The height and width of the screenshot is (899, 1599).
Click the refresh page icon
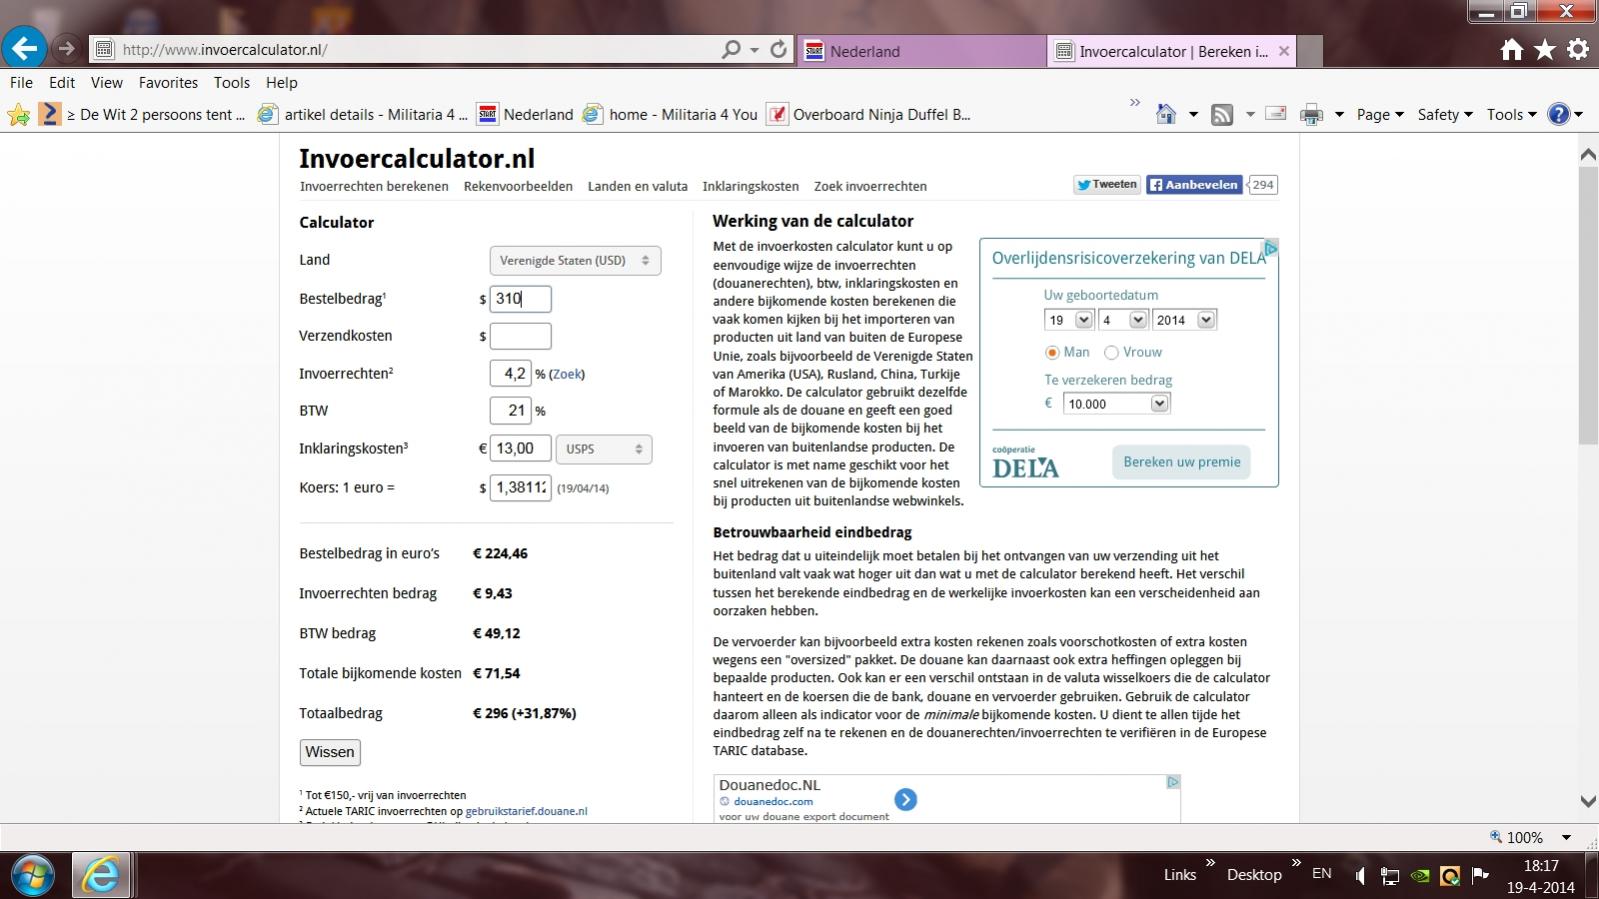point(779,49)
